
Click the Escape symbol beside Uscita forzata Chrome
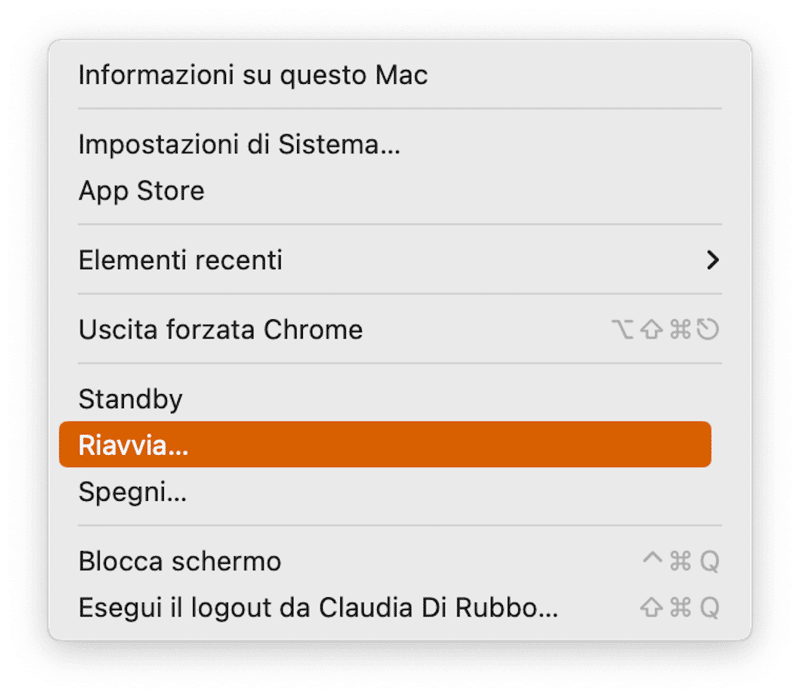coord(708,329)
